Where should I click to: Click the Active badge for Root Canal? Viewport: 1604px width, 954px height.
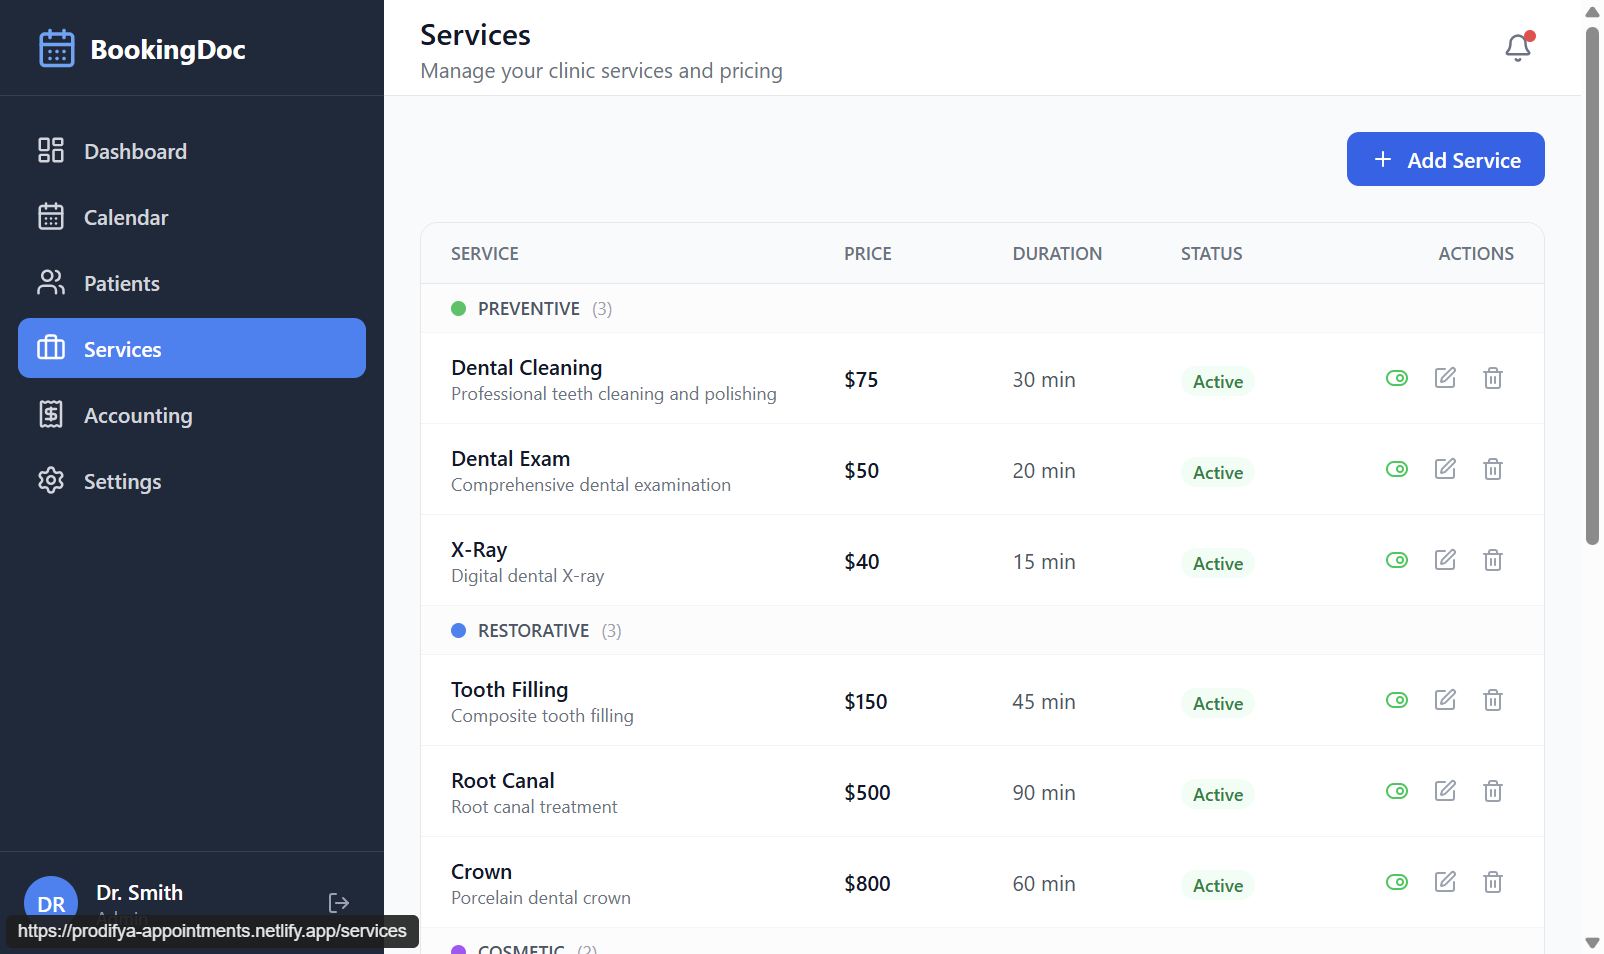1218,794
